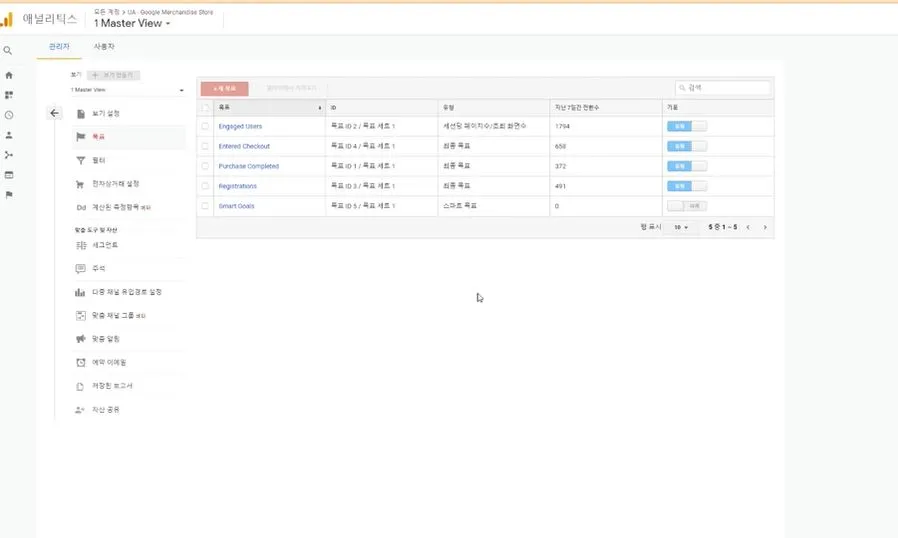This screenshot has height=538, width=898.
Task: Open the real-time clock icon
Action: [x=9, y=115]
